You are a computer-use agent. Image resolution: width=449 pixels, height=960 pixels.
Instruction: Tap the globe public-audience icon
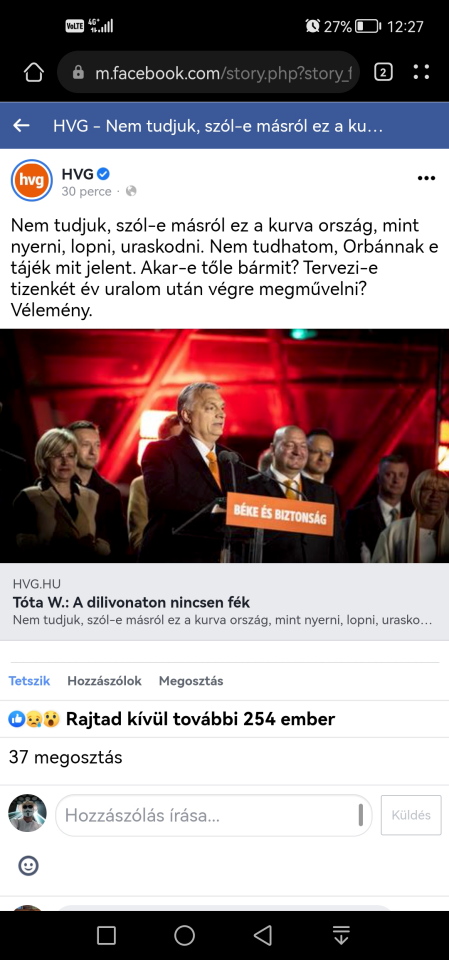131,192
